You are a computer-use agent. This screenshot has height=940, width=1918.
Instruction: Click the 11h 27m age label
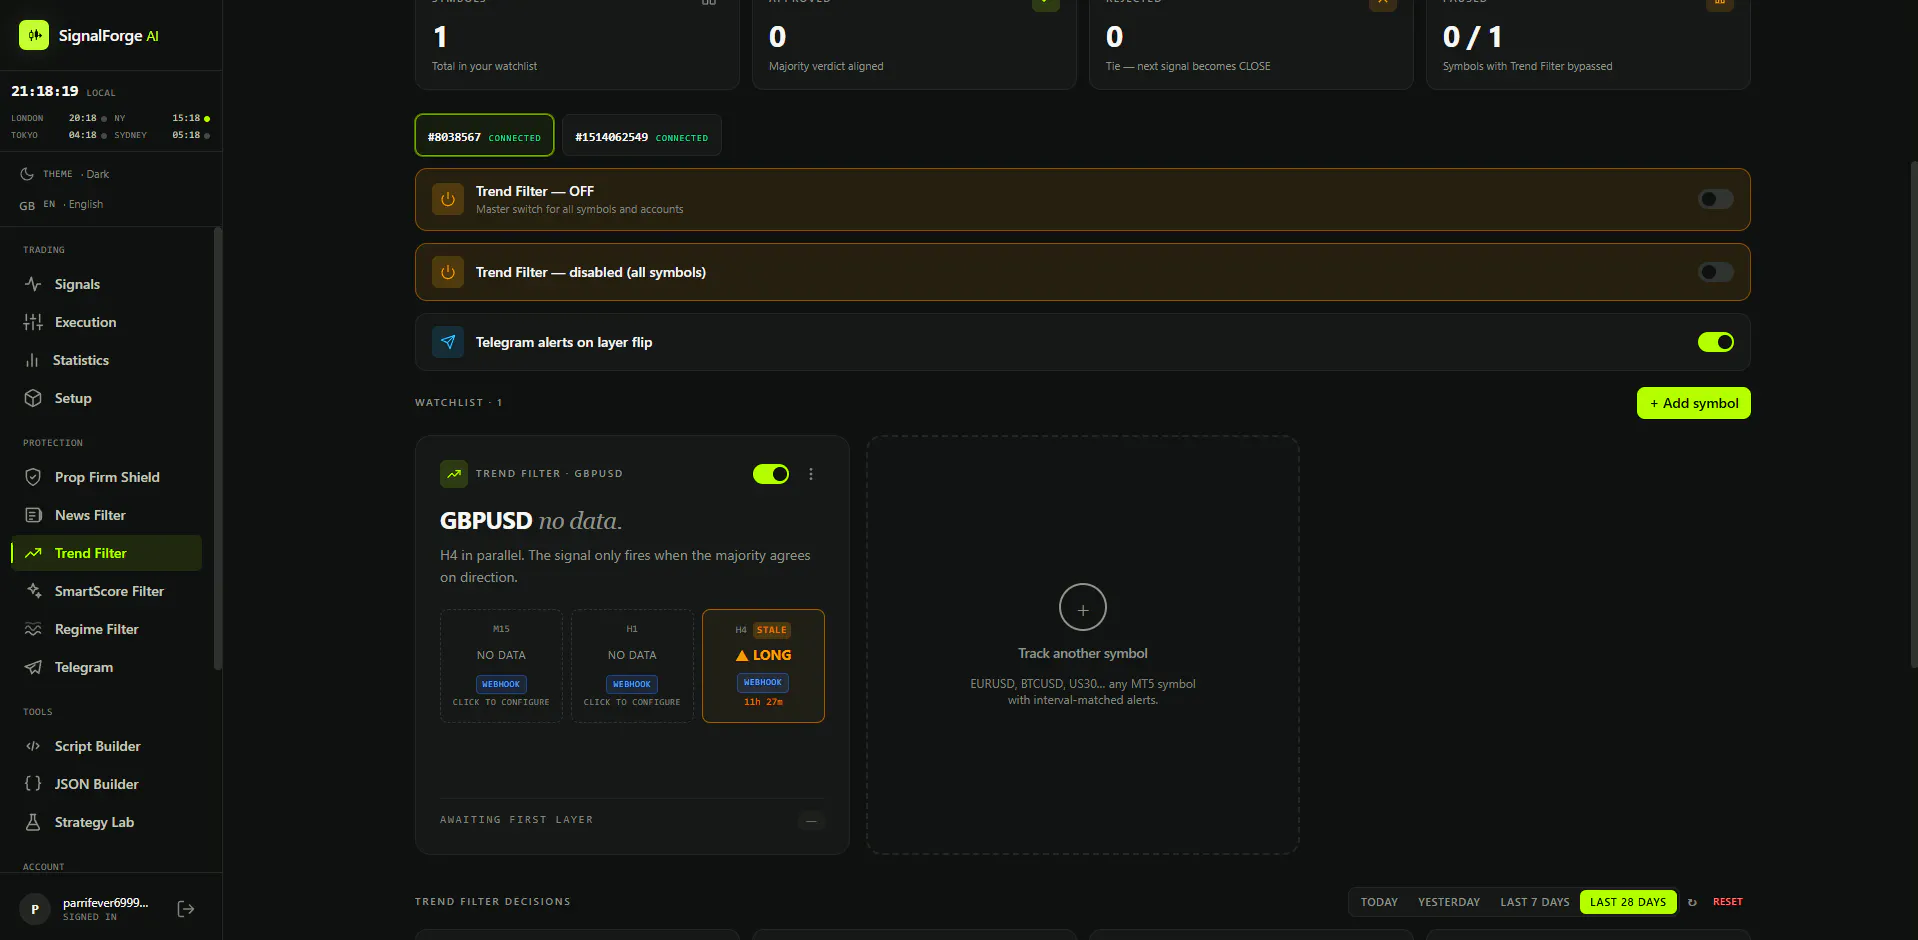[x=763, y=702]
